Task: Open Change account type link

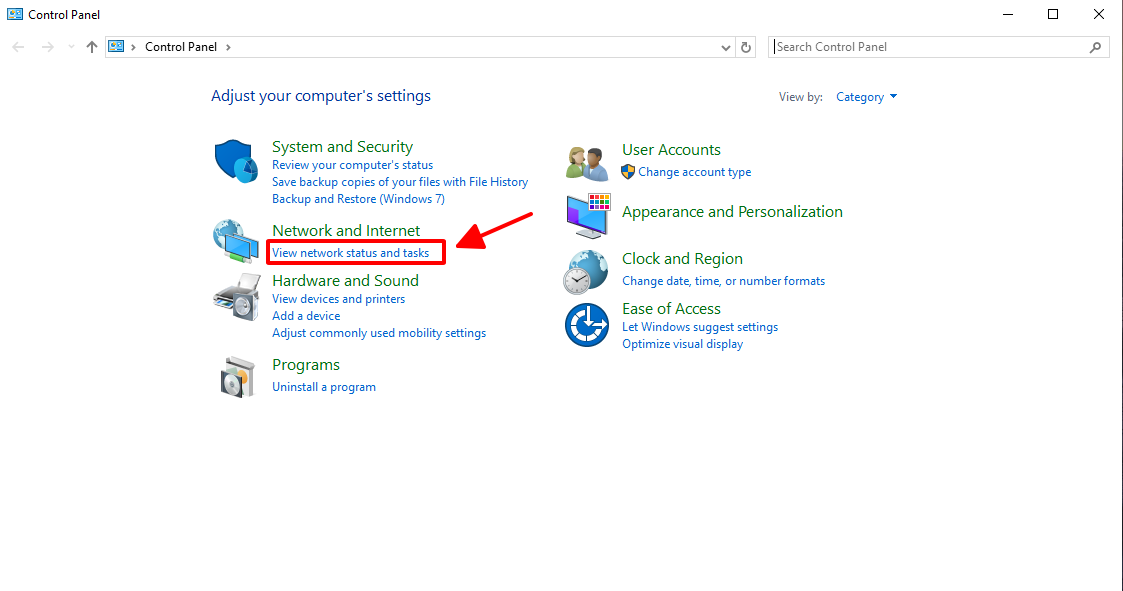Action: click(x=694, y=172)
